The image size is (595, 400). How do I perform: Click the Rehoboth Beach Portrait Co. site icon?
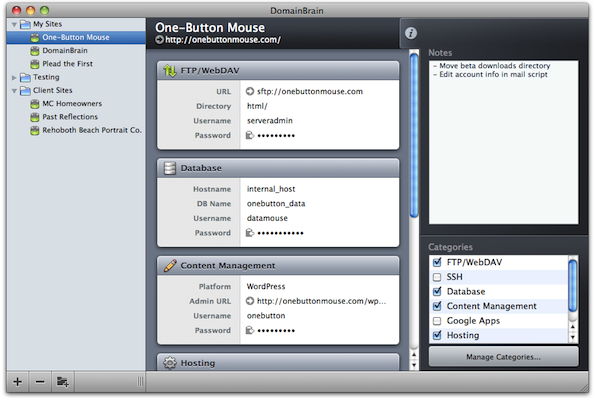tap(35, 131)
